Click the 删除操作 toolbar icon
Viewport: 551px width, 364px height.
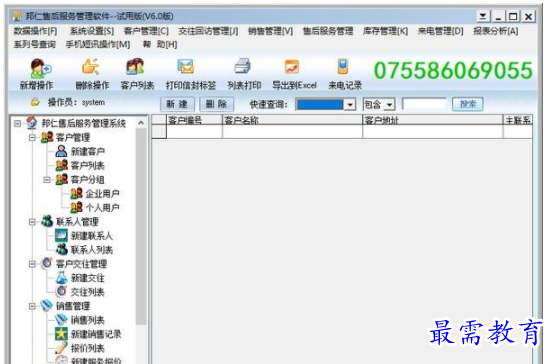(90, 67)
